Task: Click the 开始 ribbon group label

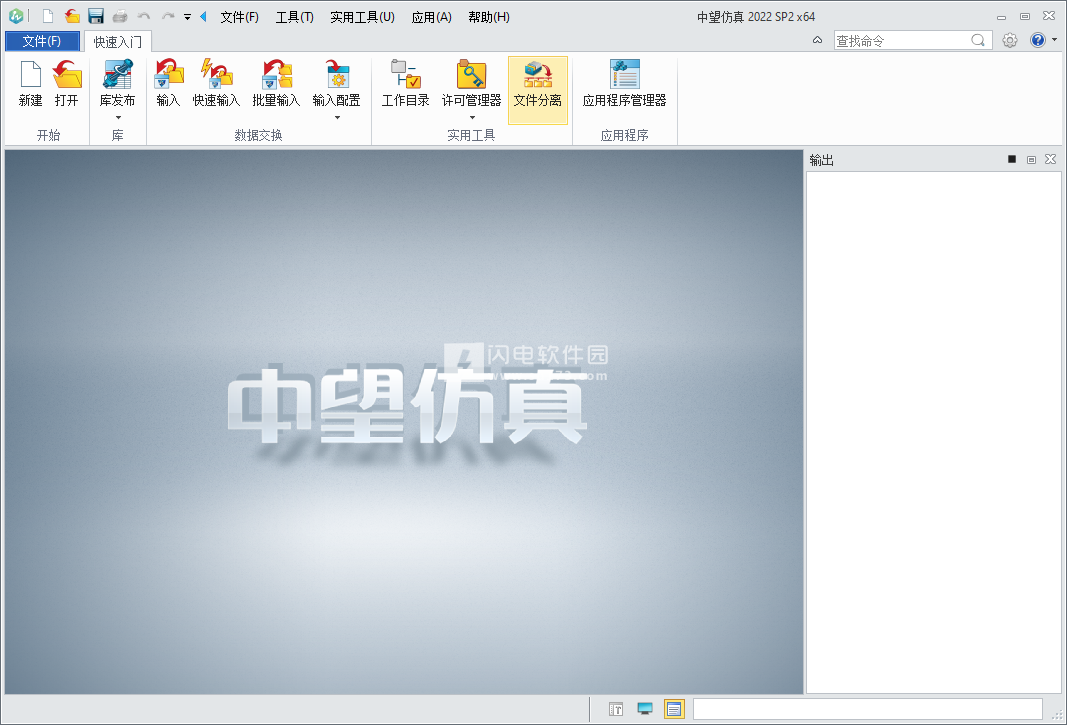Action: click(48, 135)
